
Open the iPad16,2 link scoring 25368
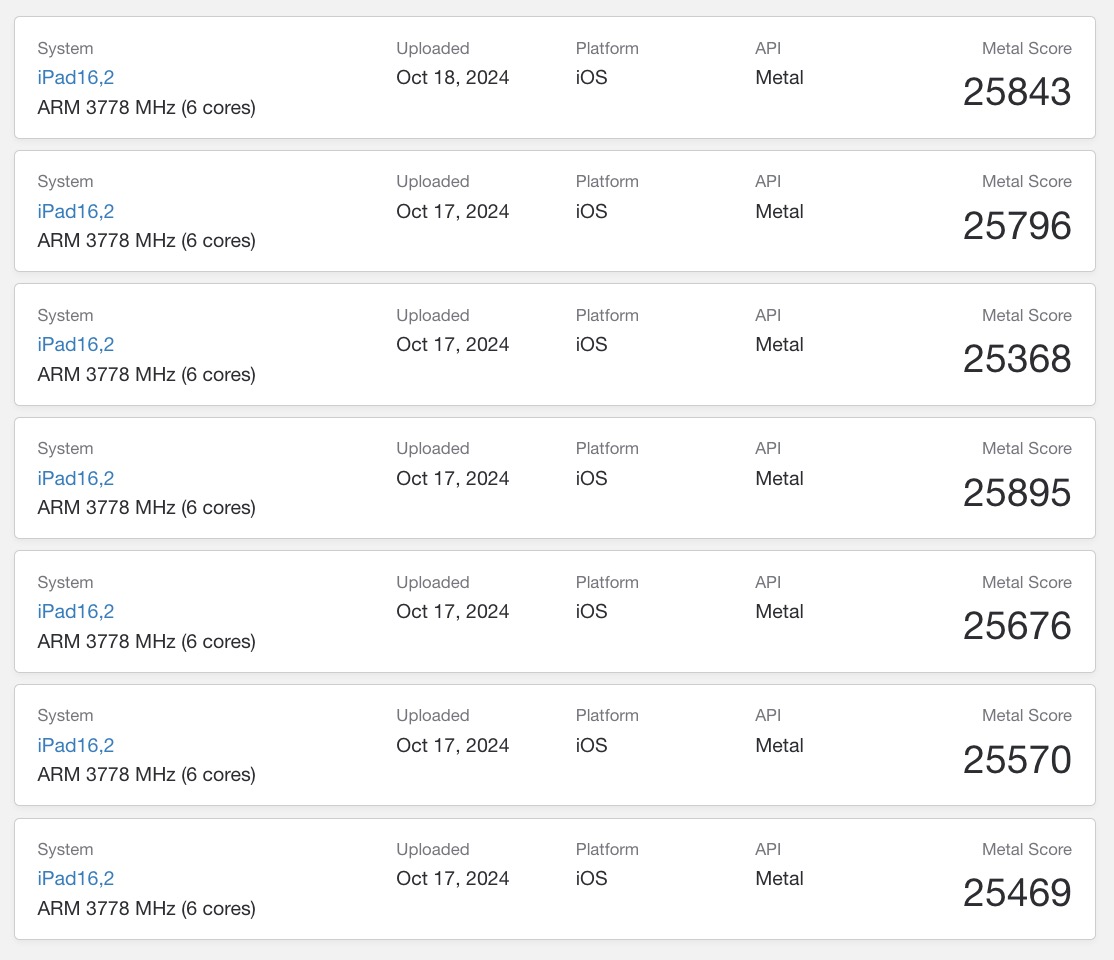coord(76,344)
